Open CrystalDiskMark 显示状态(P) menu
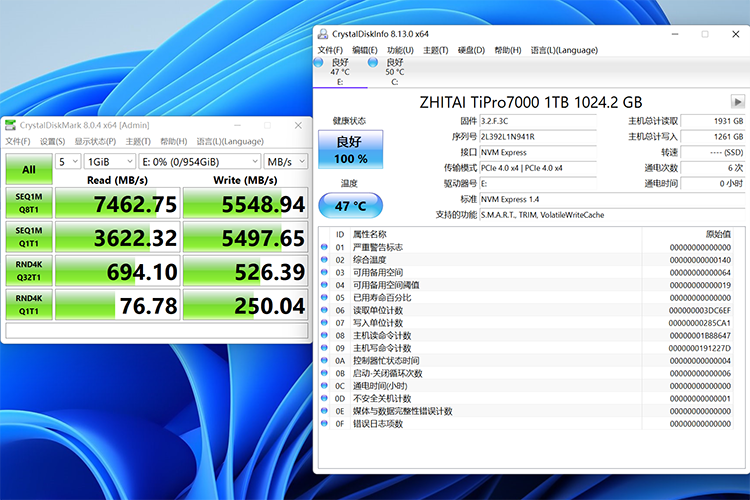The height and width of the screenshot is (500, 750). click(x=95, y=141)
